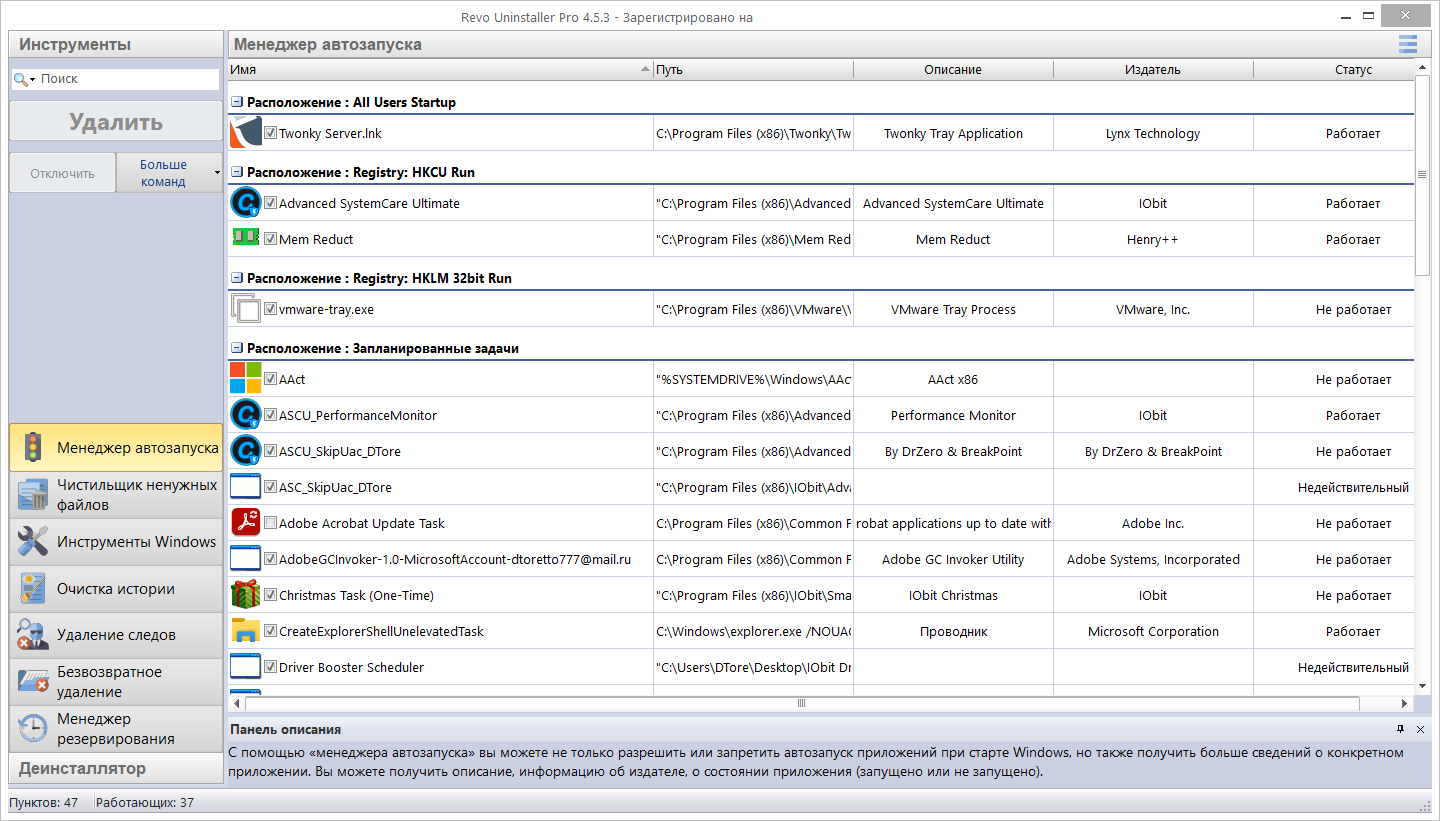Collapse the Запланированные задачи group
Viewport: 1440px width, 821px height.
[x=237, y=348]
